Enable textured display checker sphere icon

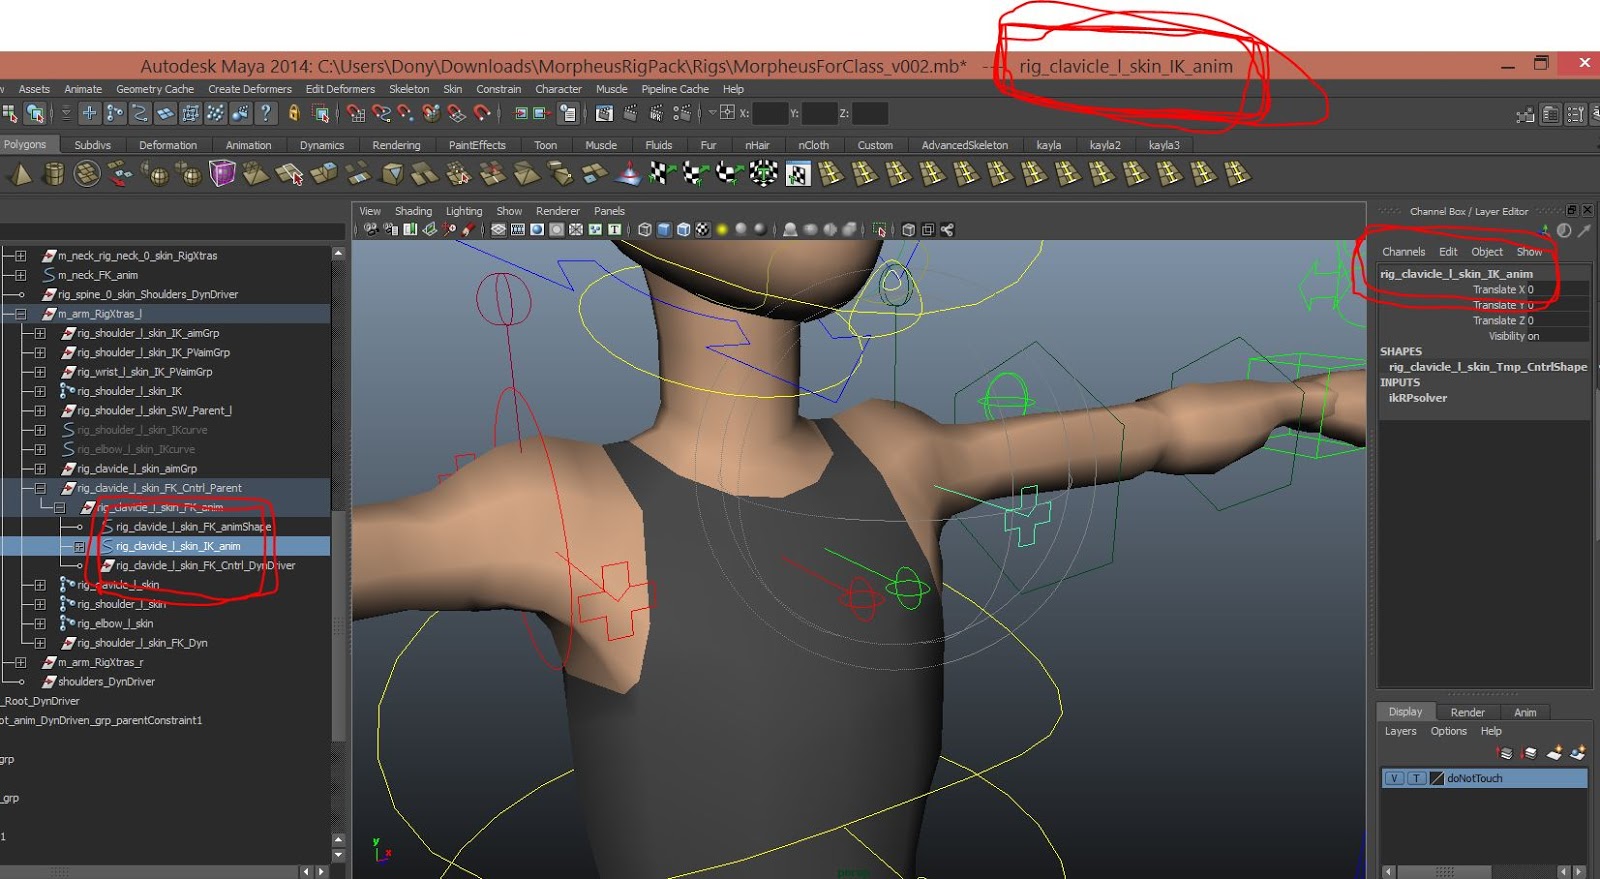click(703, 230)
